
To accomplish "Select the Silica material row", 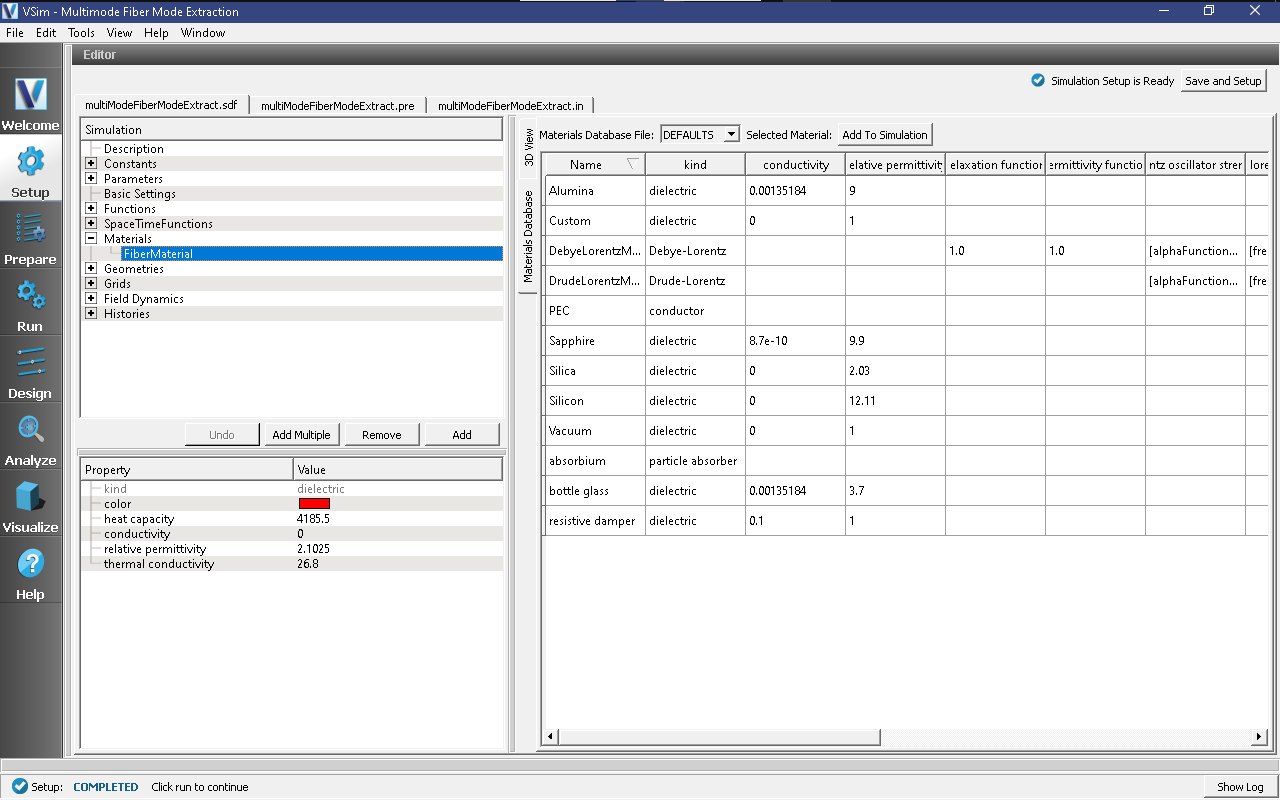I will click(x=905, y=370).
